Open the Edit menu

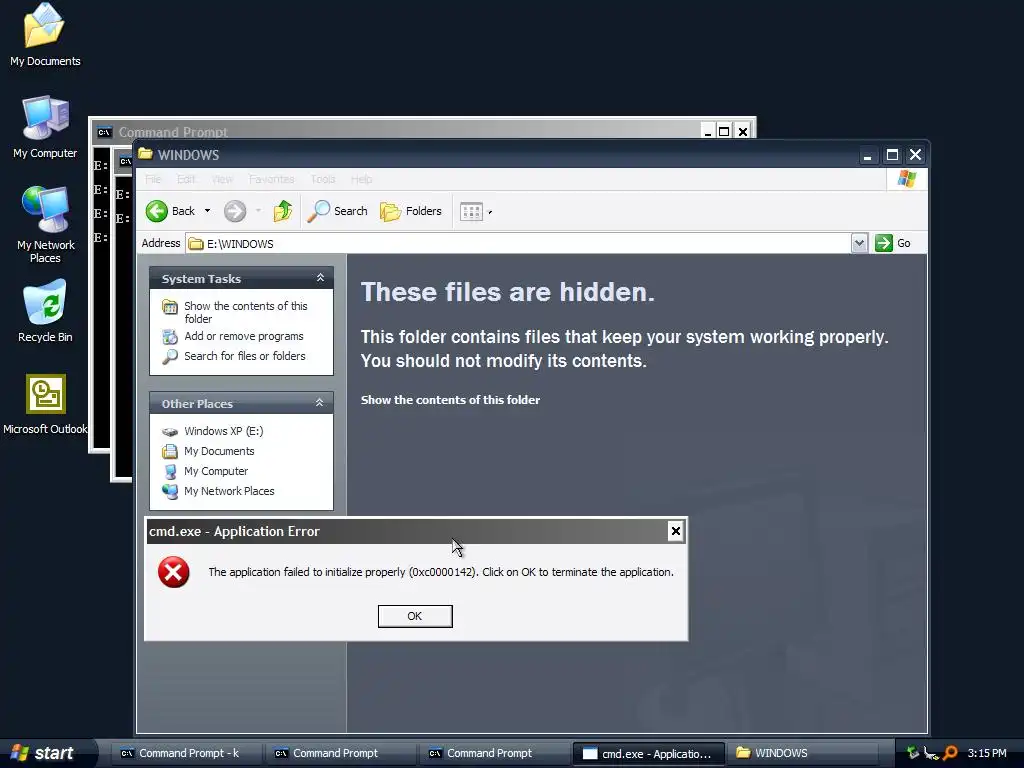pyautogui.click(x=186, y=179)
